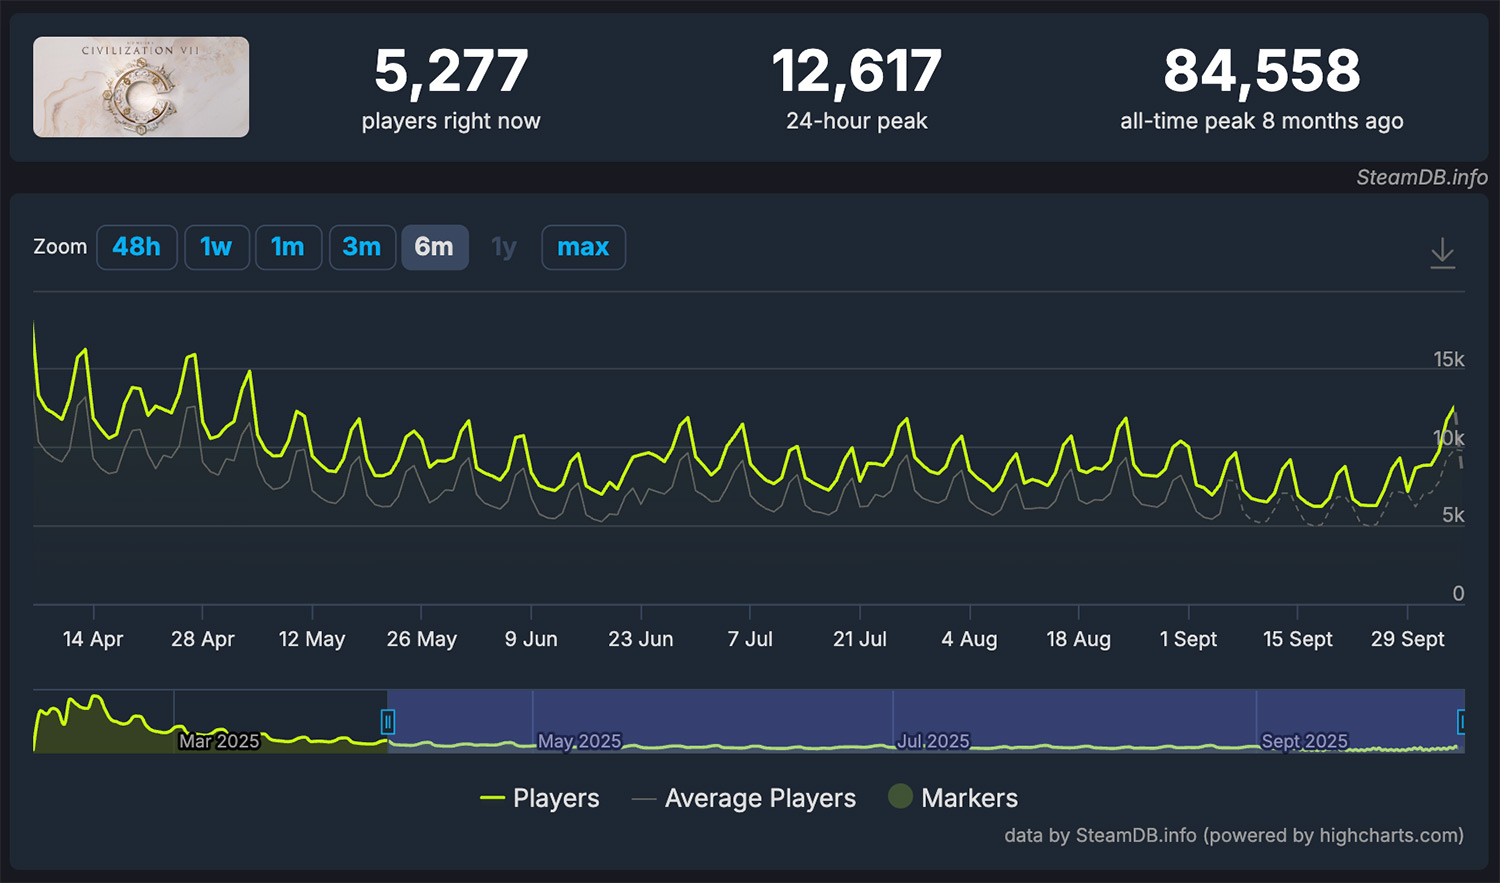Choose the 6m zoom option
The image size is (1500, 883).
434,247
